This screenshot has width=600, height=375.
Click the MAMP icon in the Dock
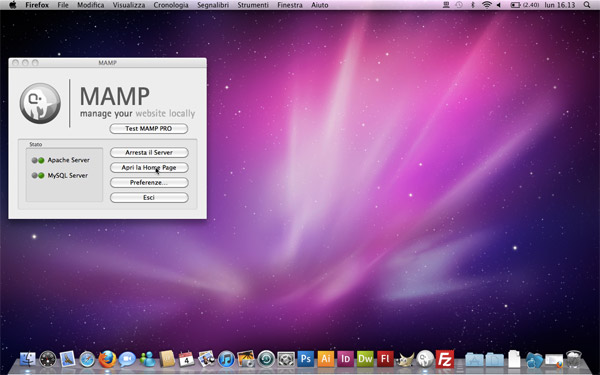[x=425, y=359]
